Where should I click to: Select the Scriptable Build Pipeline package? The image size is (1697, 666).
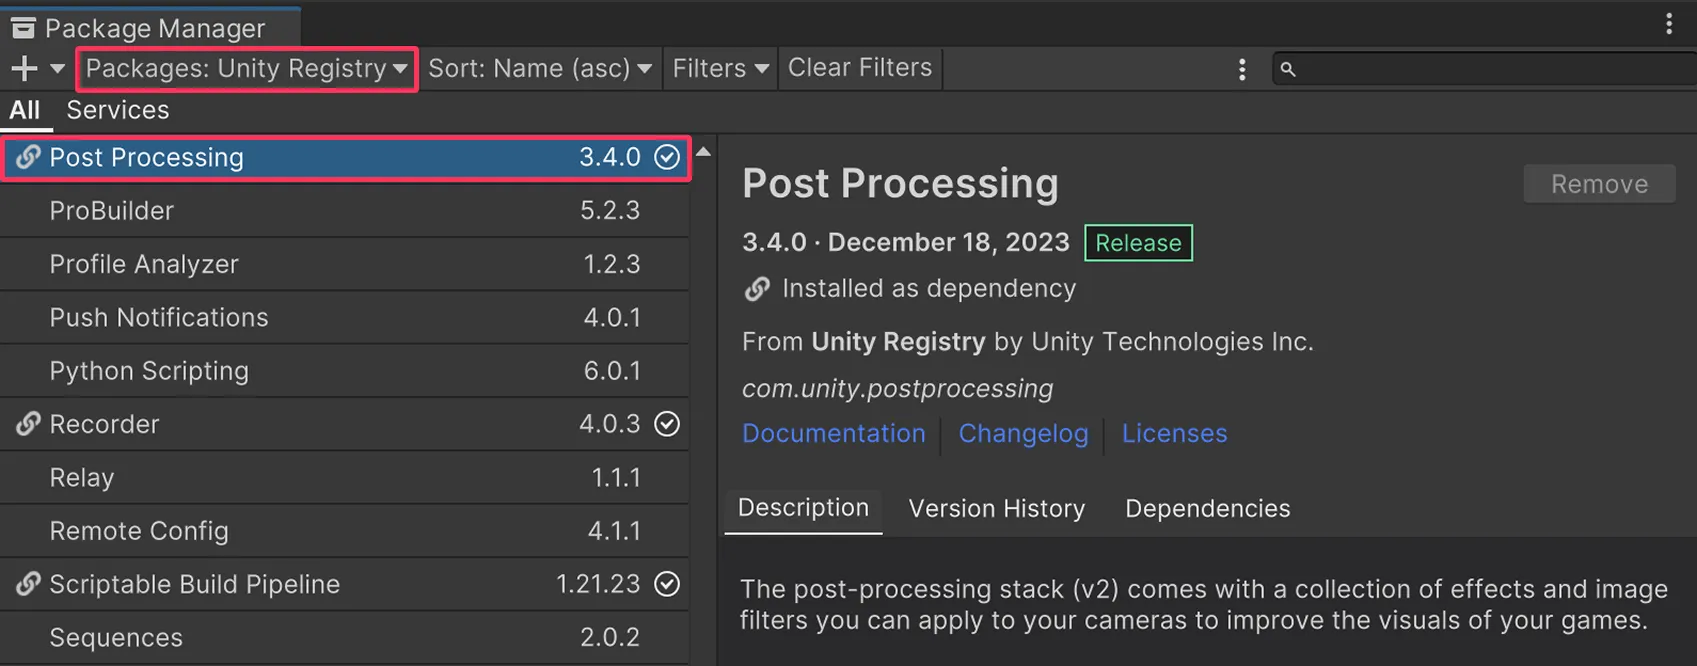(x=345, y=584)
